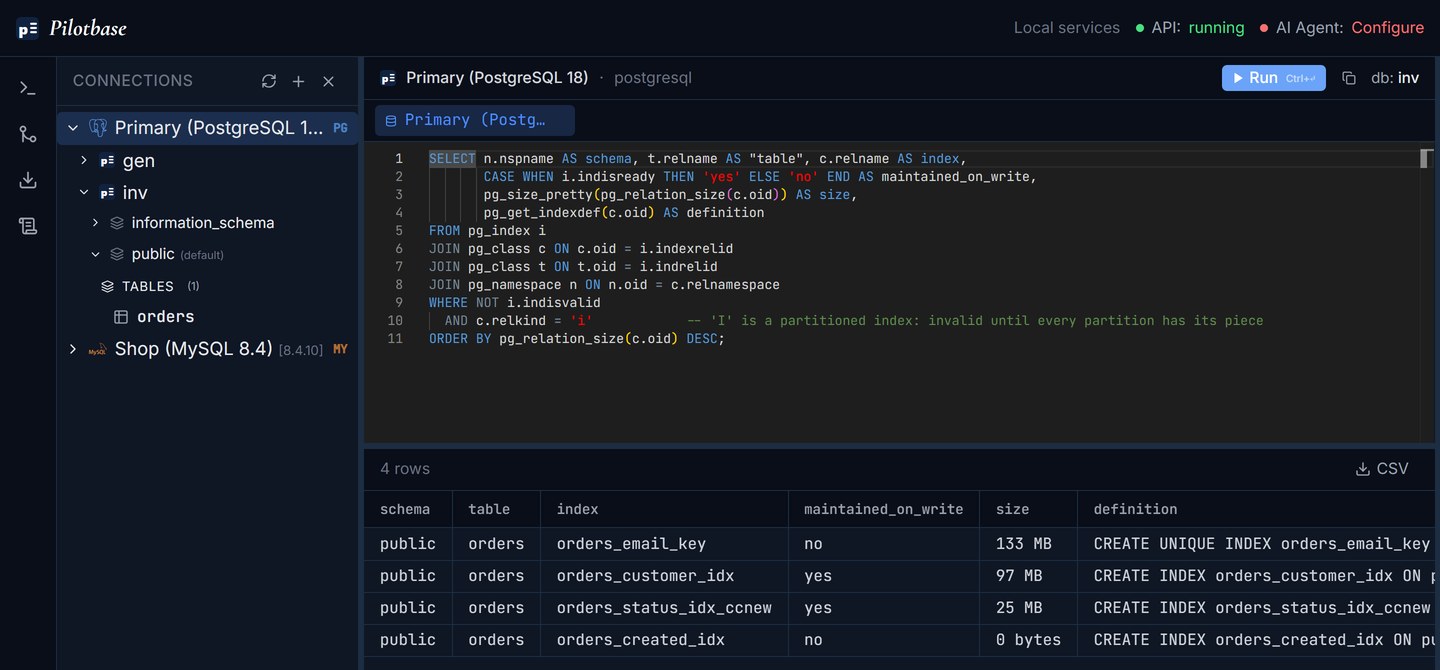Open the download/import sidebar icon
Viewport: 1440px width, 670px height.
(28, 180)
